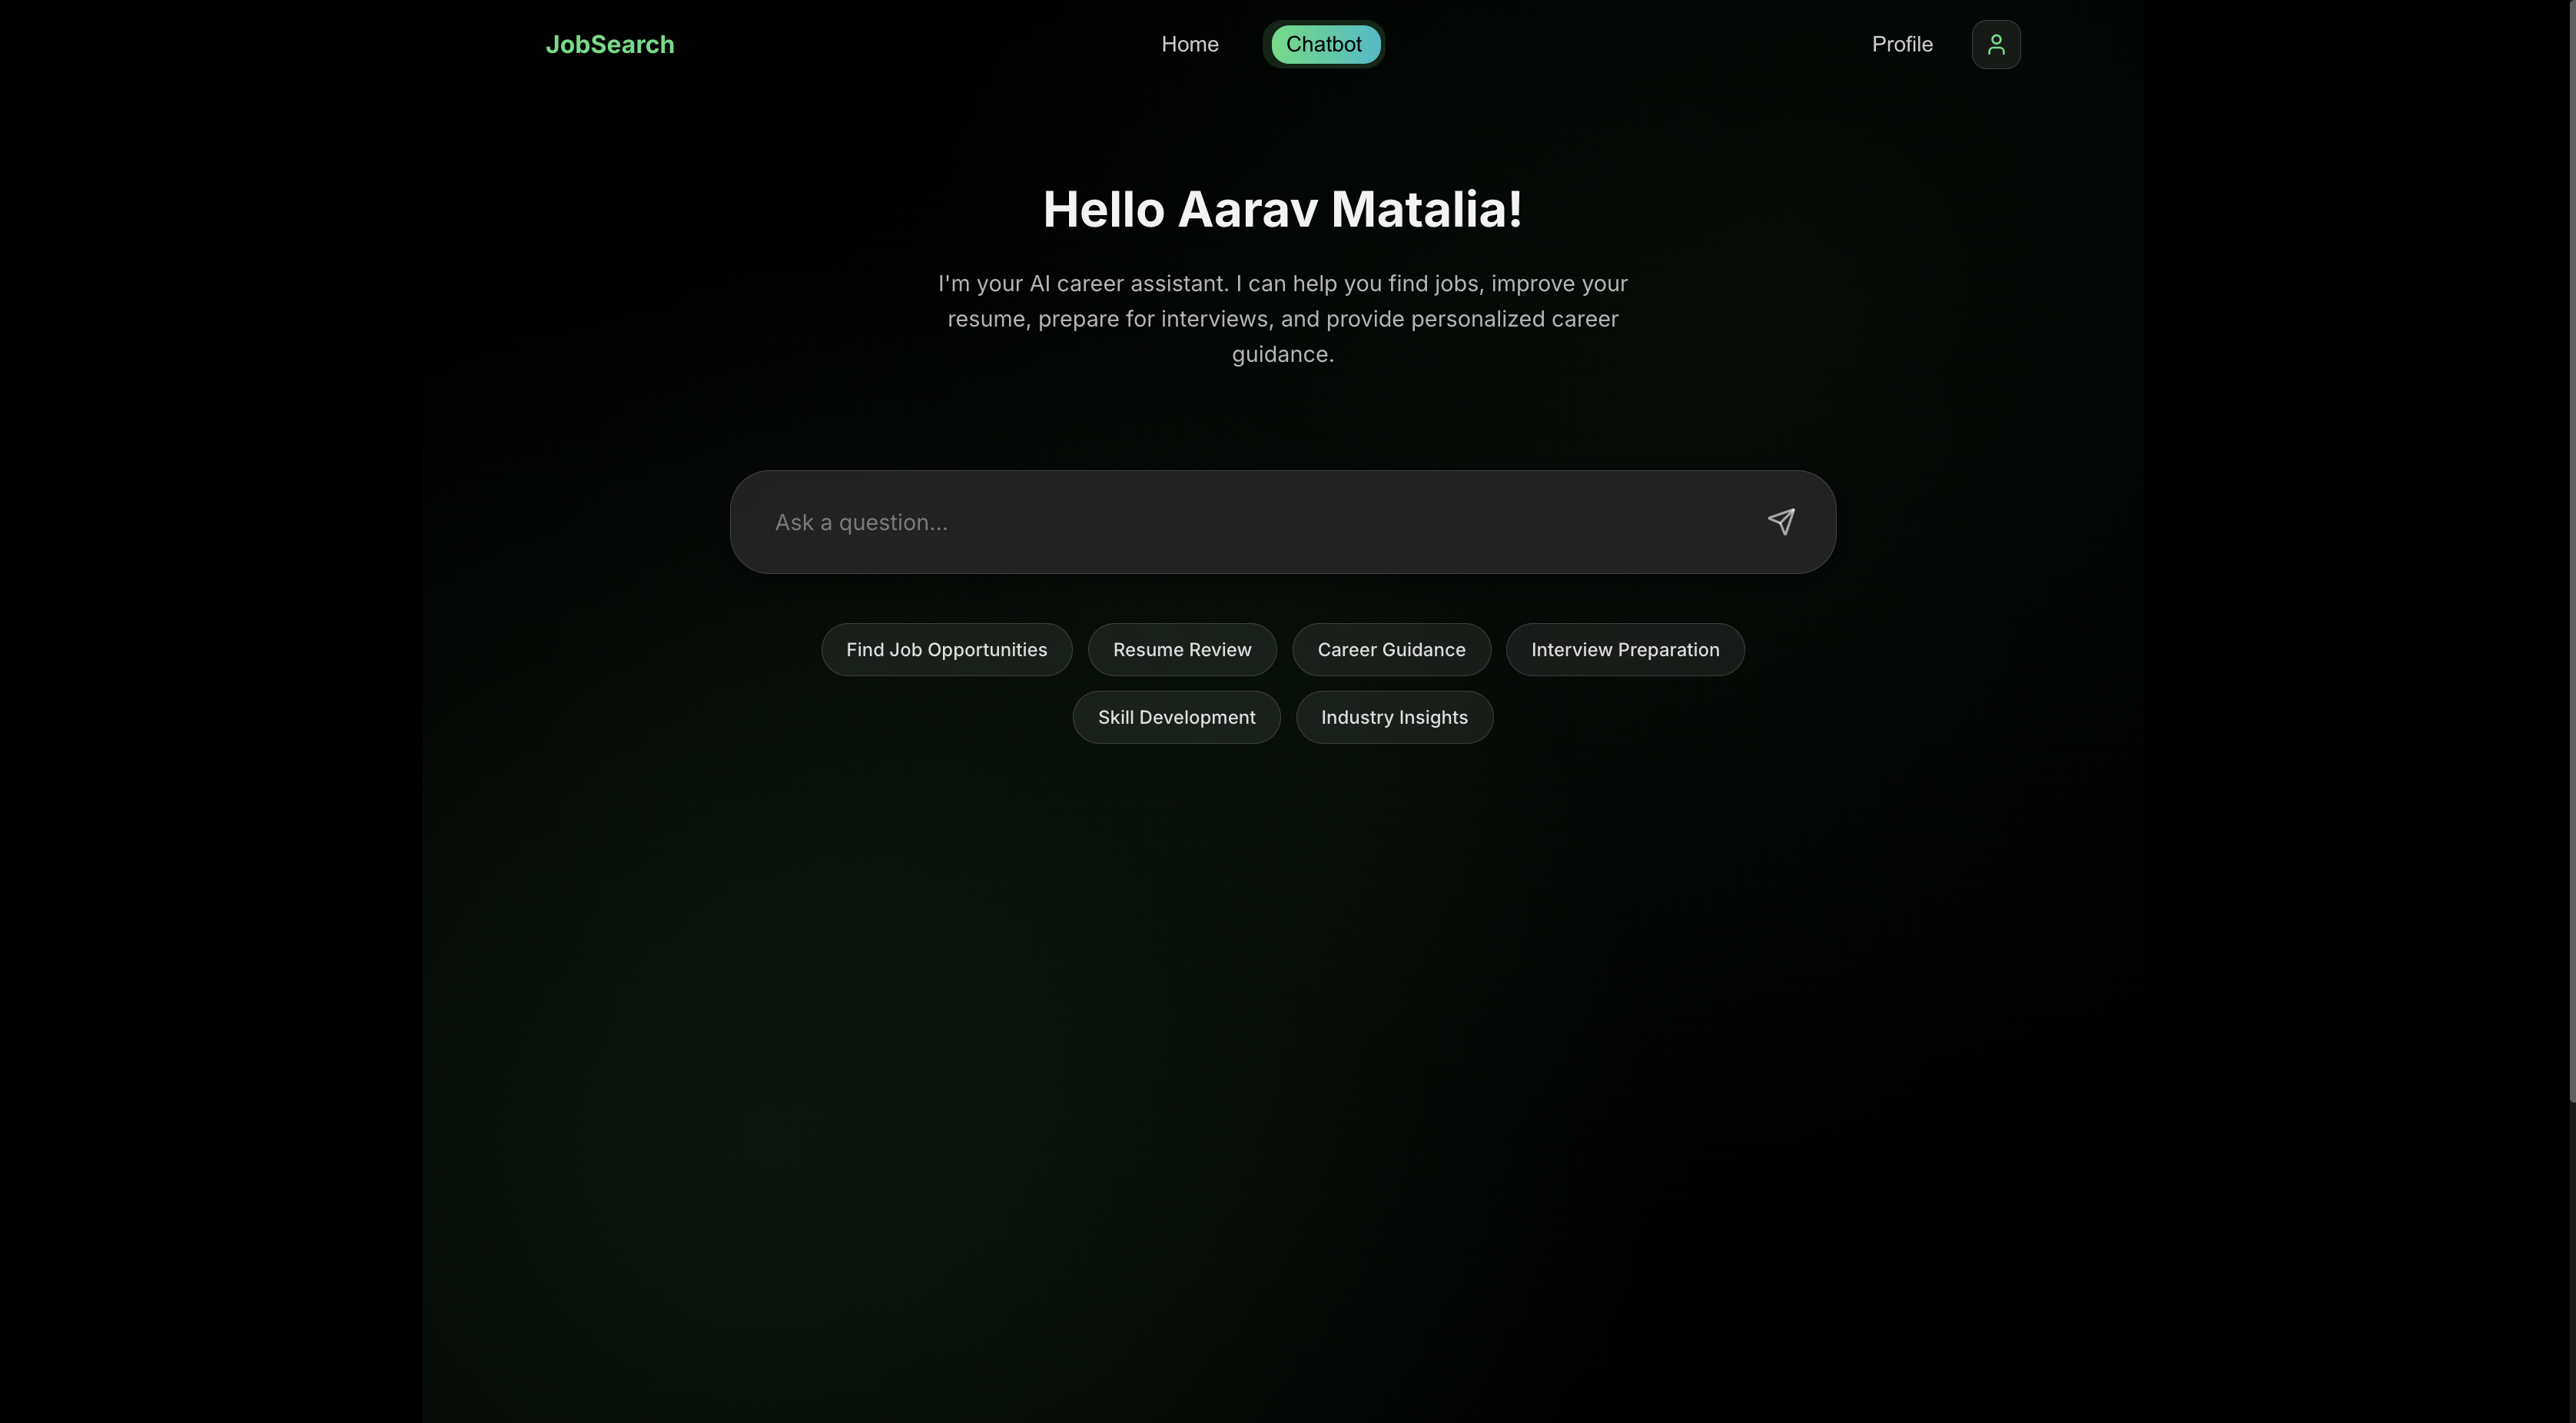
Task: Click the Hello Aarav Matalia heading
Action: (x=1282, y=210)
